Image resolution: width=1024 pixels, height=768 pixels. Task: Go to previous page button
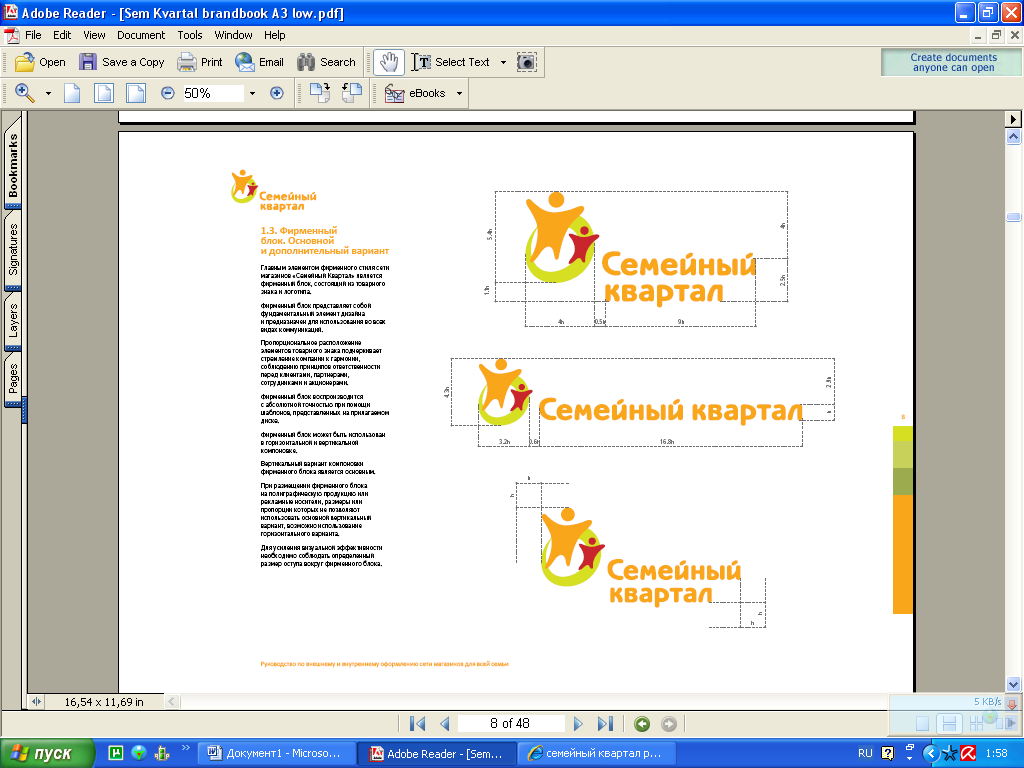[445, 724]
